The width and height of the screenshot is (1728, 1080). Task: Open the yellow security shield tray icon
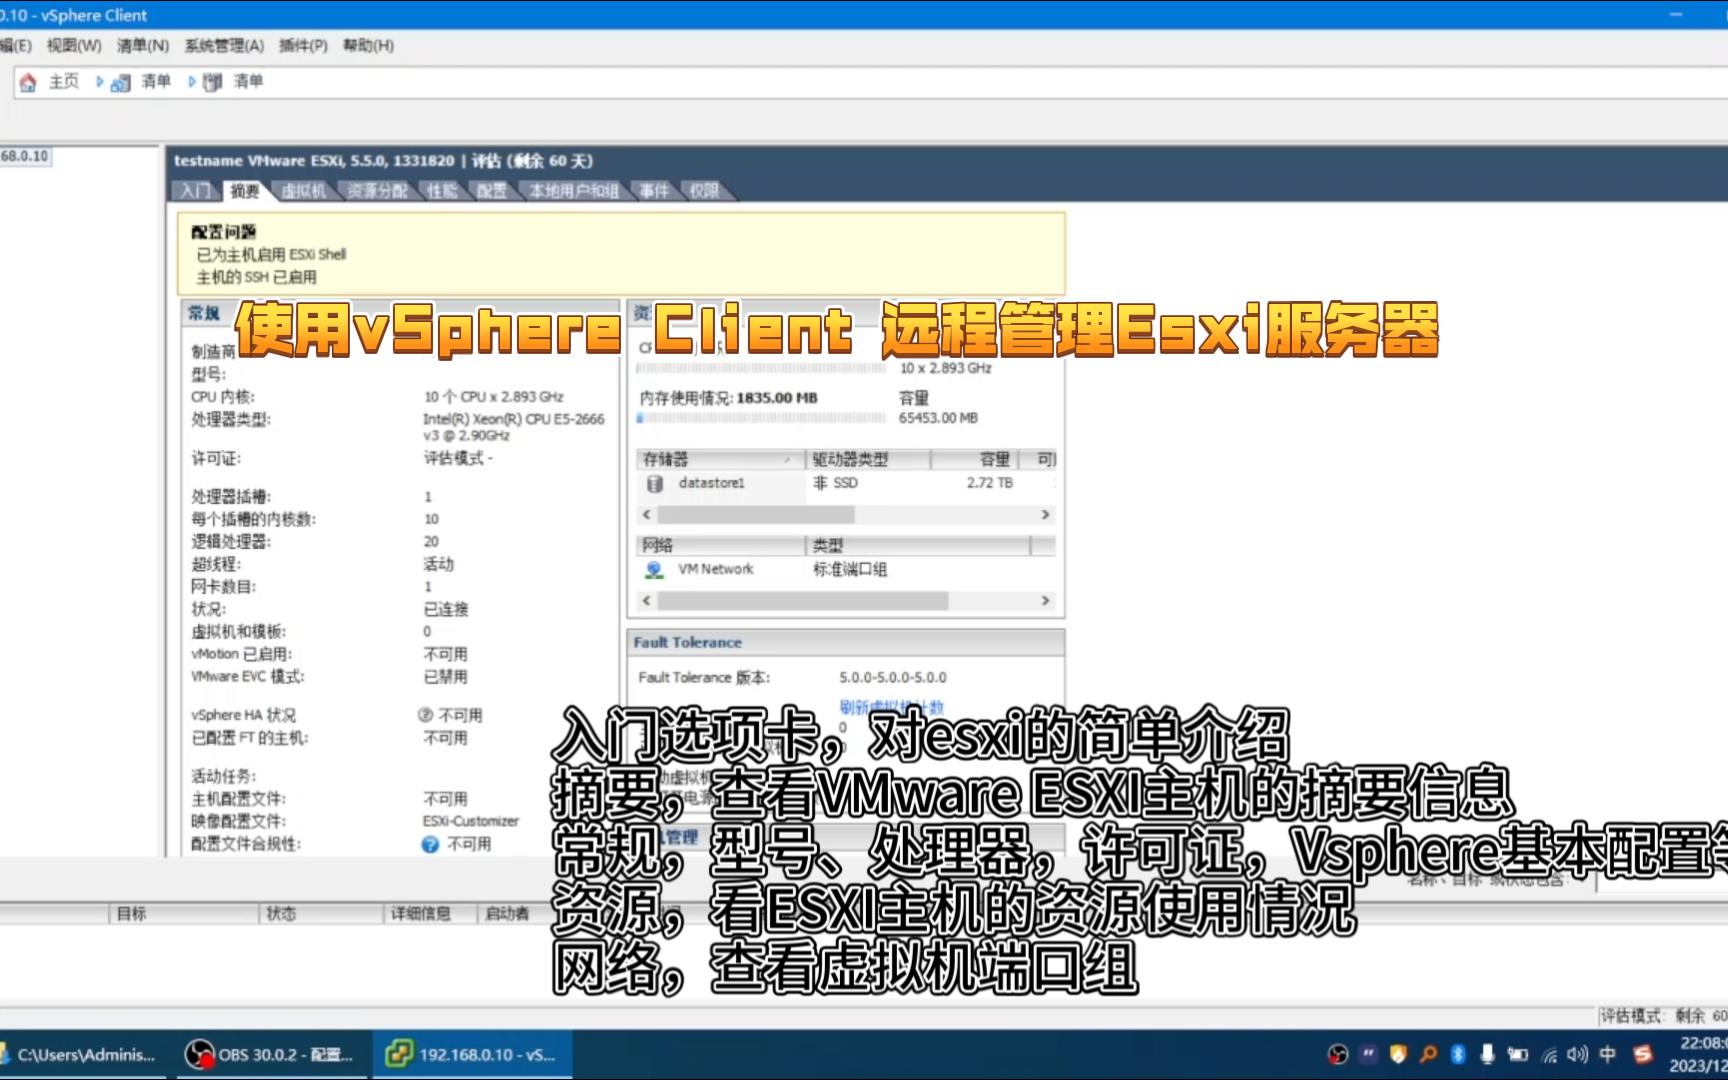pyautogui.click(x=1399, y=1054)
